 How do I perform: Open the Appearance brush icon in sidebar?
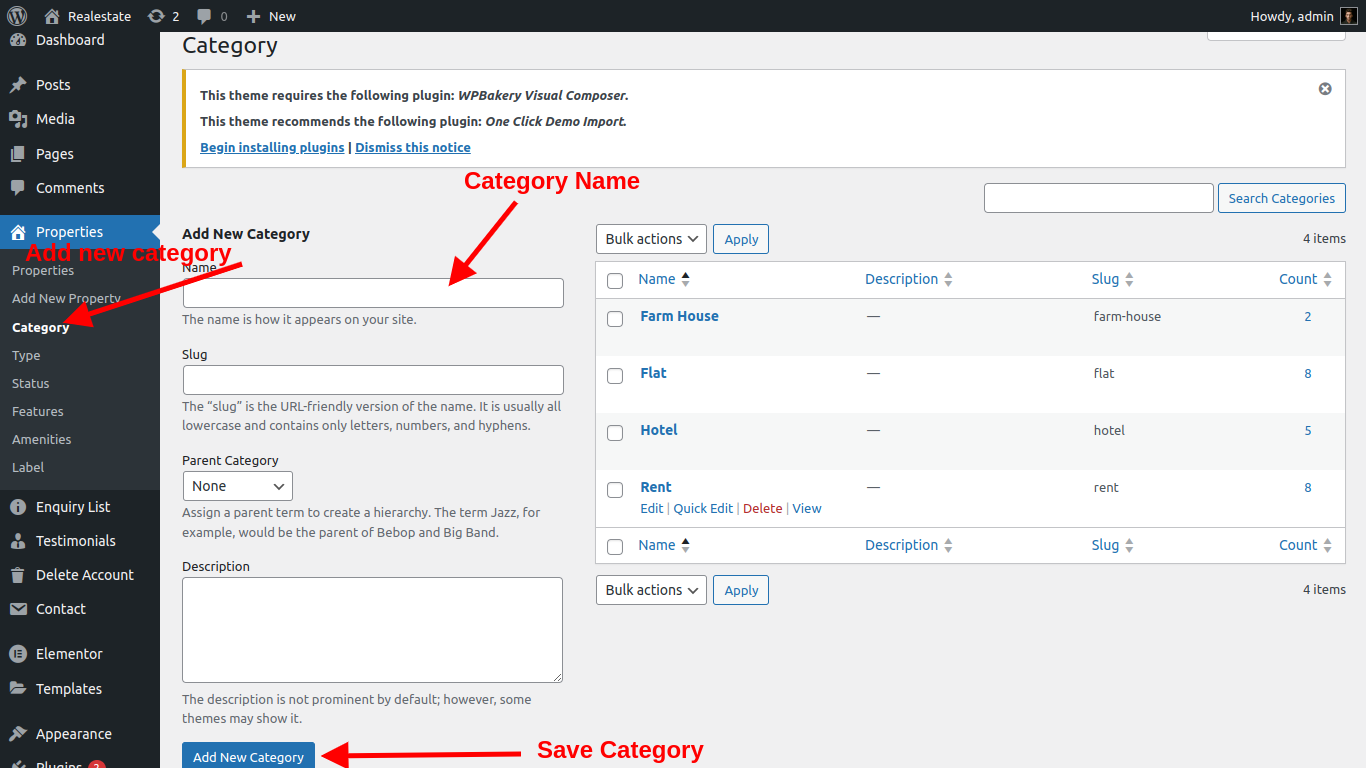coord(18,734)
